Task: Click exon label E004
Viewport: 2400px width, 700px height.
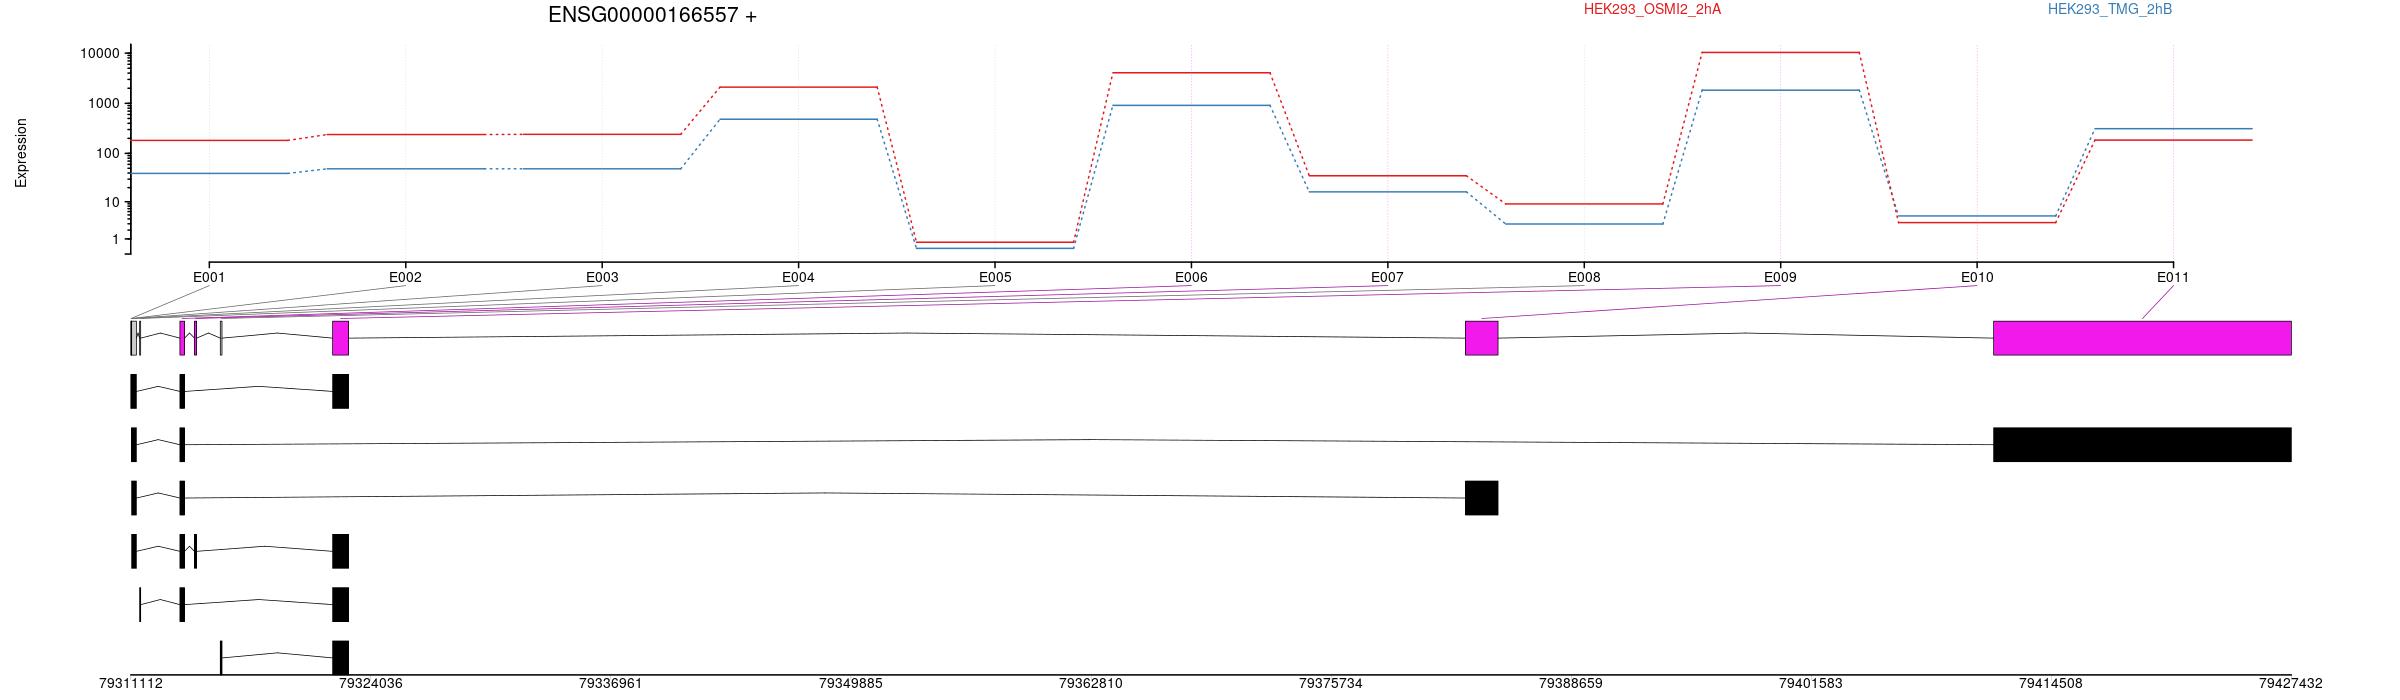Action: [798, 277]
